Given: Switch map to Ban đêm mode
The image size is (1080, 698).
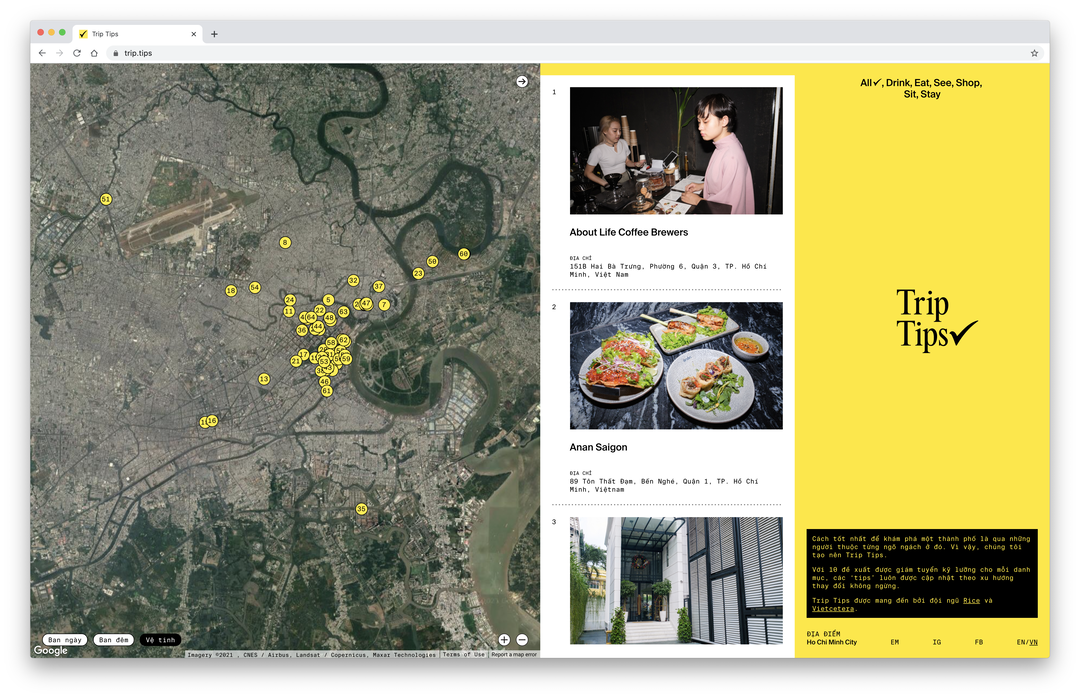Looking at the screenshot, I should click(114, 640).
